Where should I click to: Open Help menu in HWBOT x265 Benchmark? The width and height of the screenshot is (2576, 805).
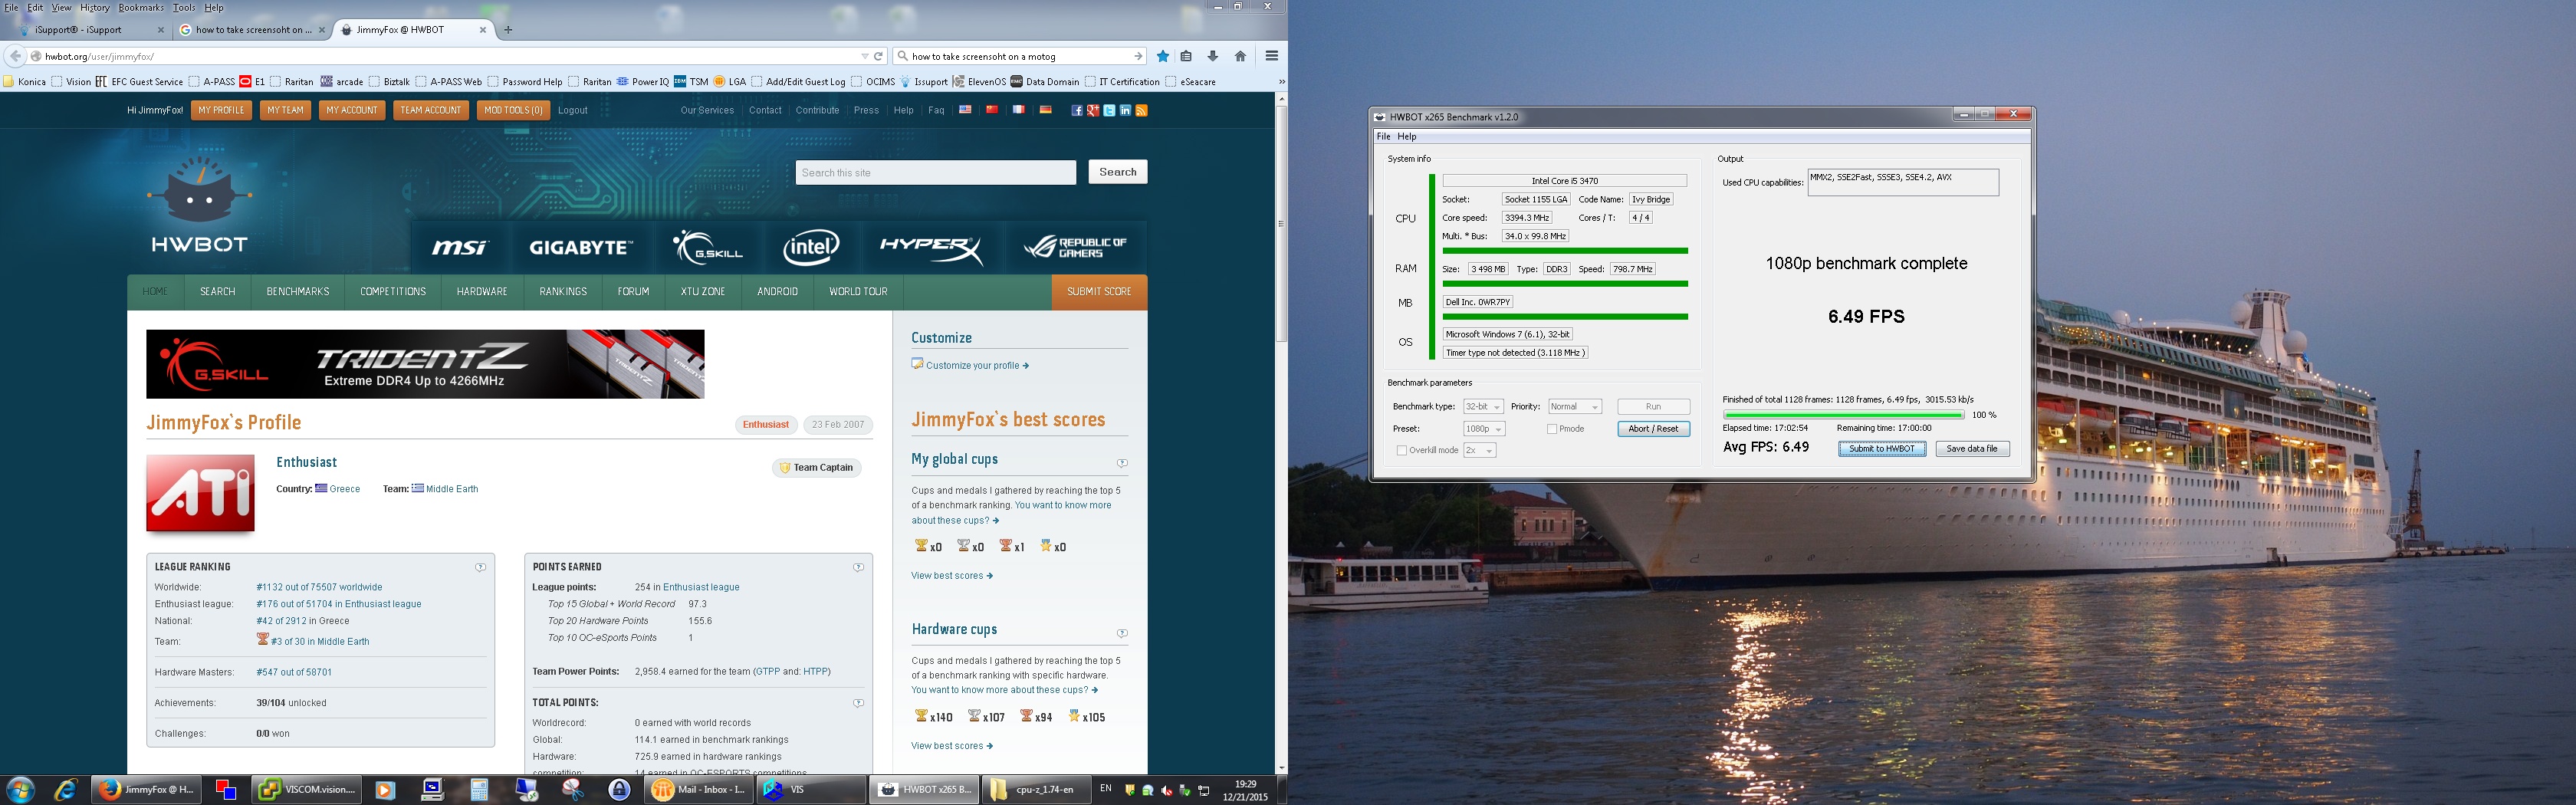(x=1407, y=136)
